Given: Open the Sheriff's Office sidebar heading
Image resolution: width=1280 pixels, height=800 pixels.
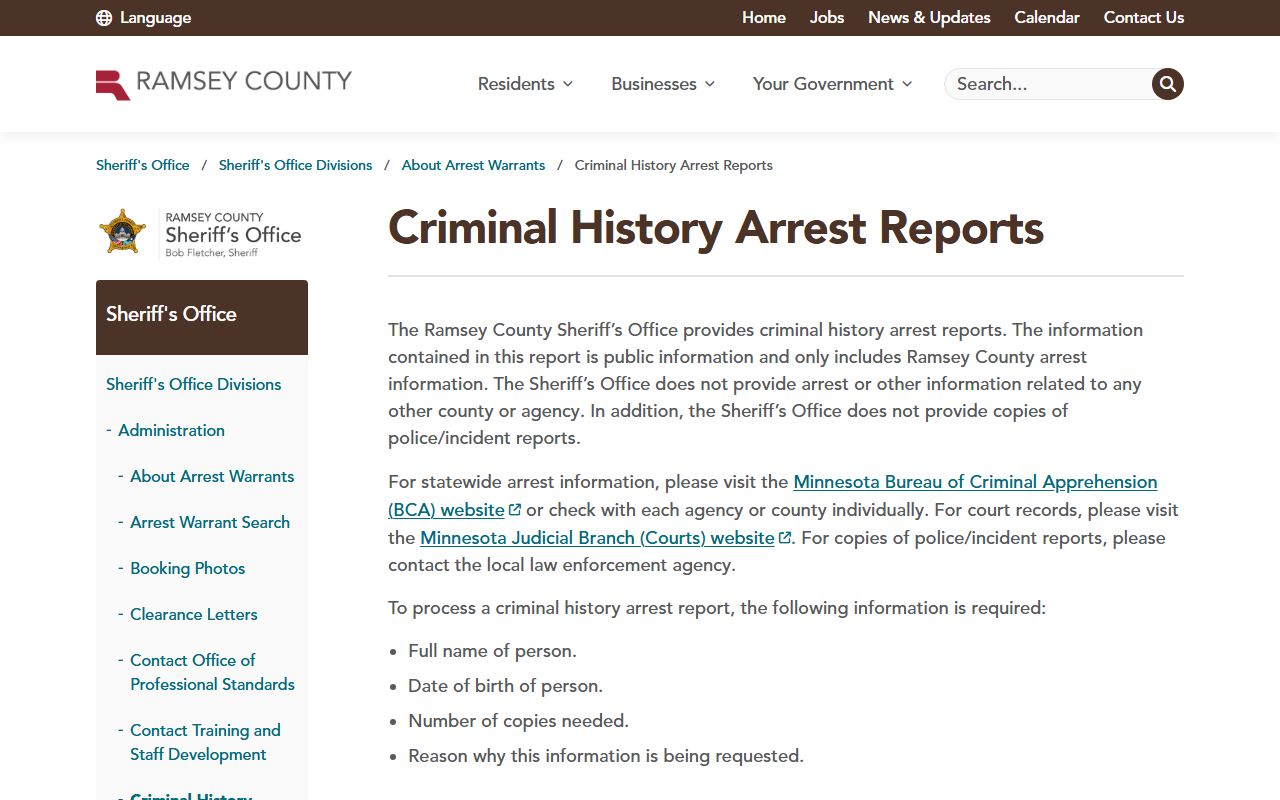Looking at the screenshot, I should 202,317.
